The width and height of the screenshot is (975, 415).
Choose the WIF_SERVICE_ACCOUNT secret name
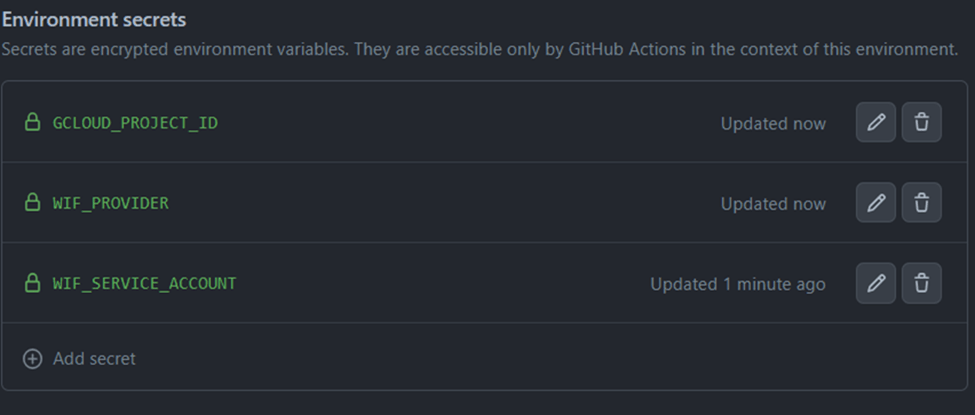pos(144,283)
